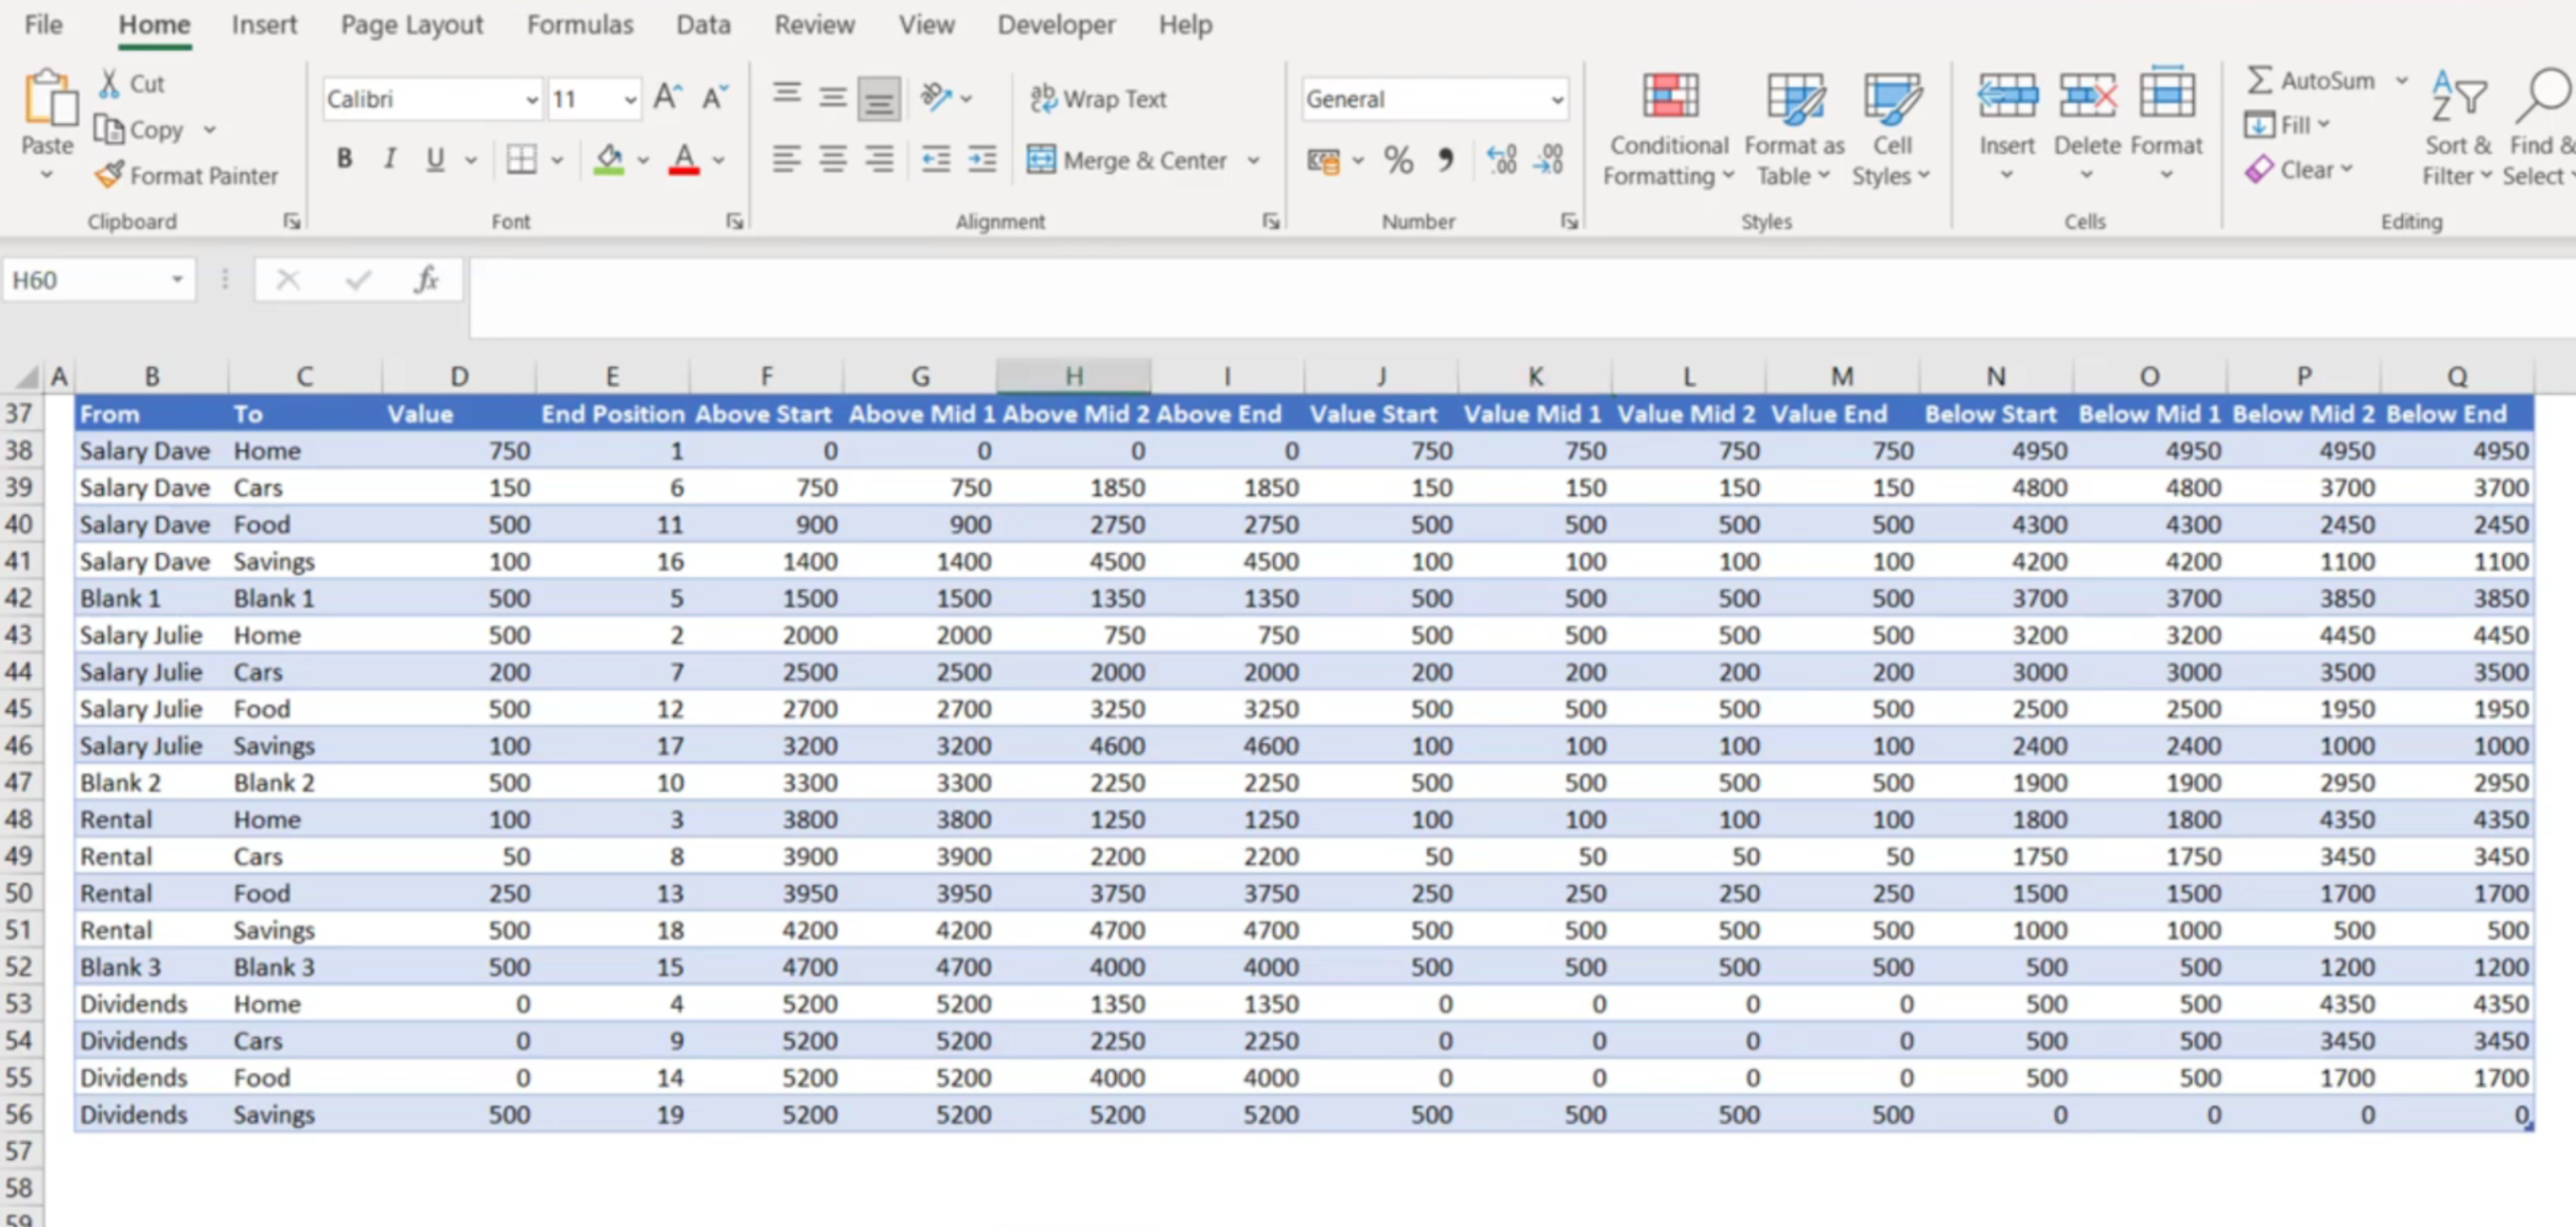Open Cell Styles gallery

(x=1891, y=130)
